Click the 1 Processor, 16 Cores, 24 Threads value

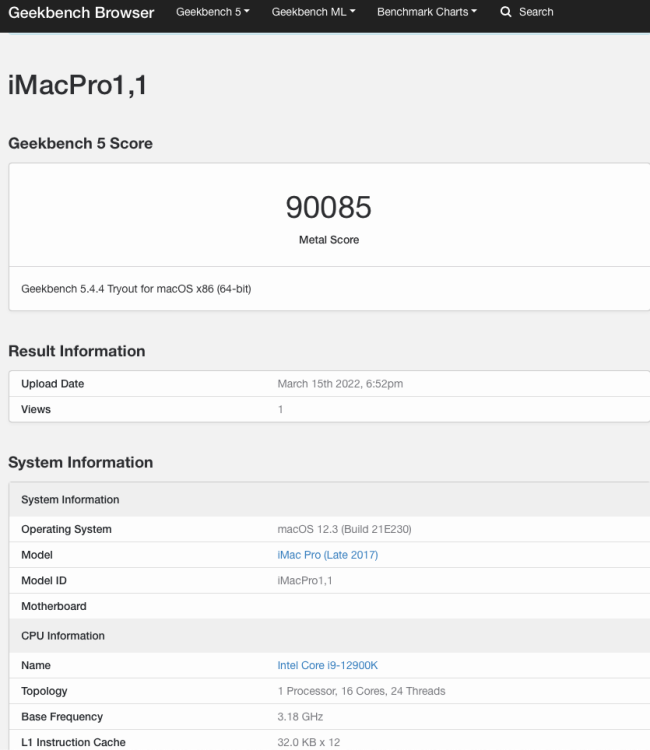[361, 691]
